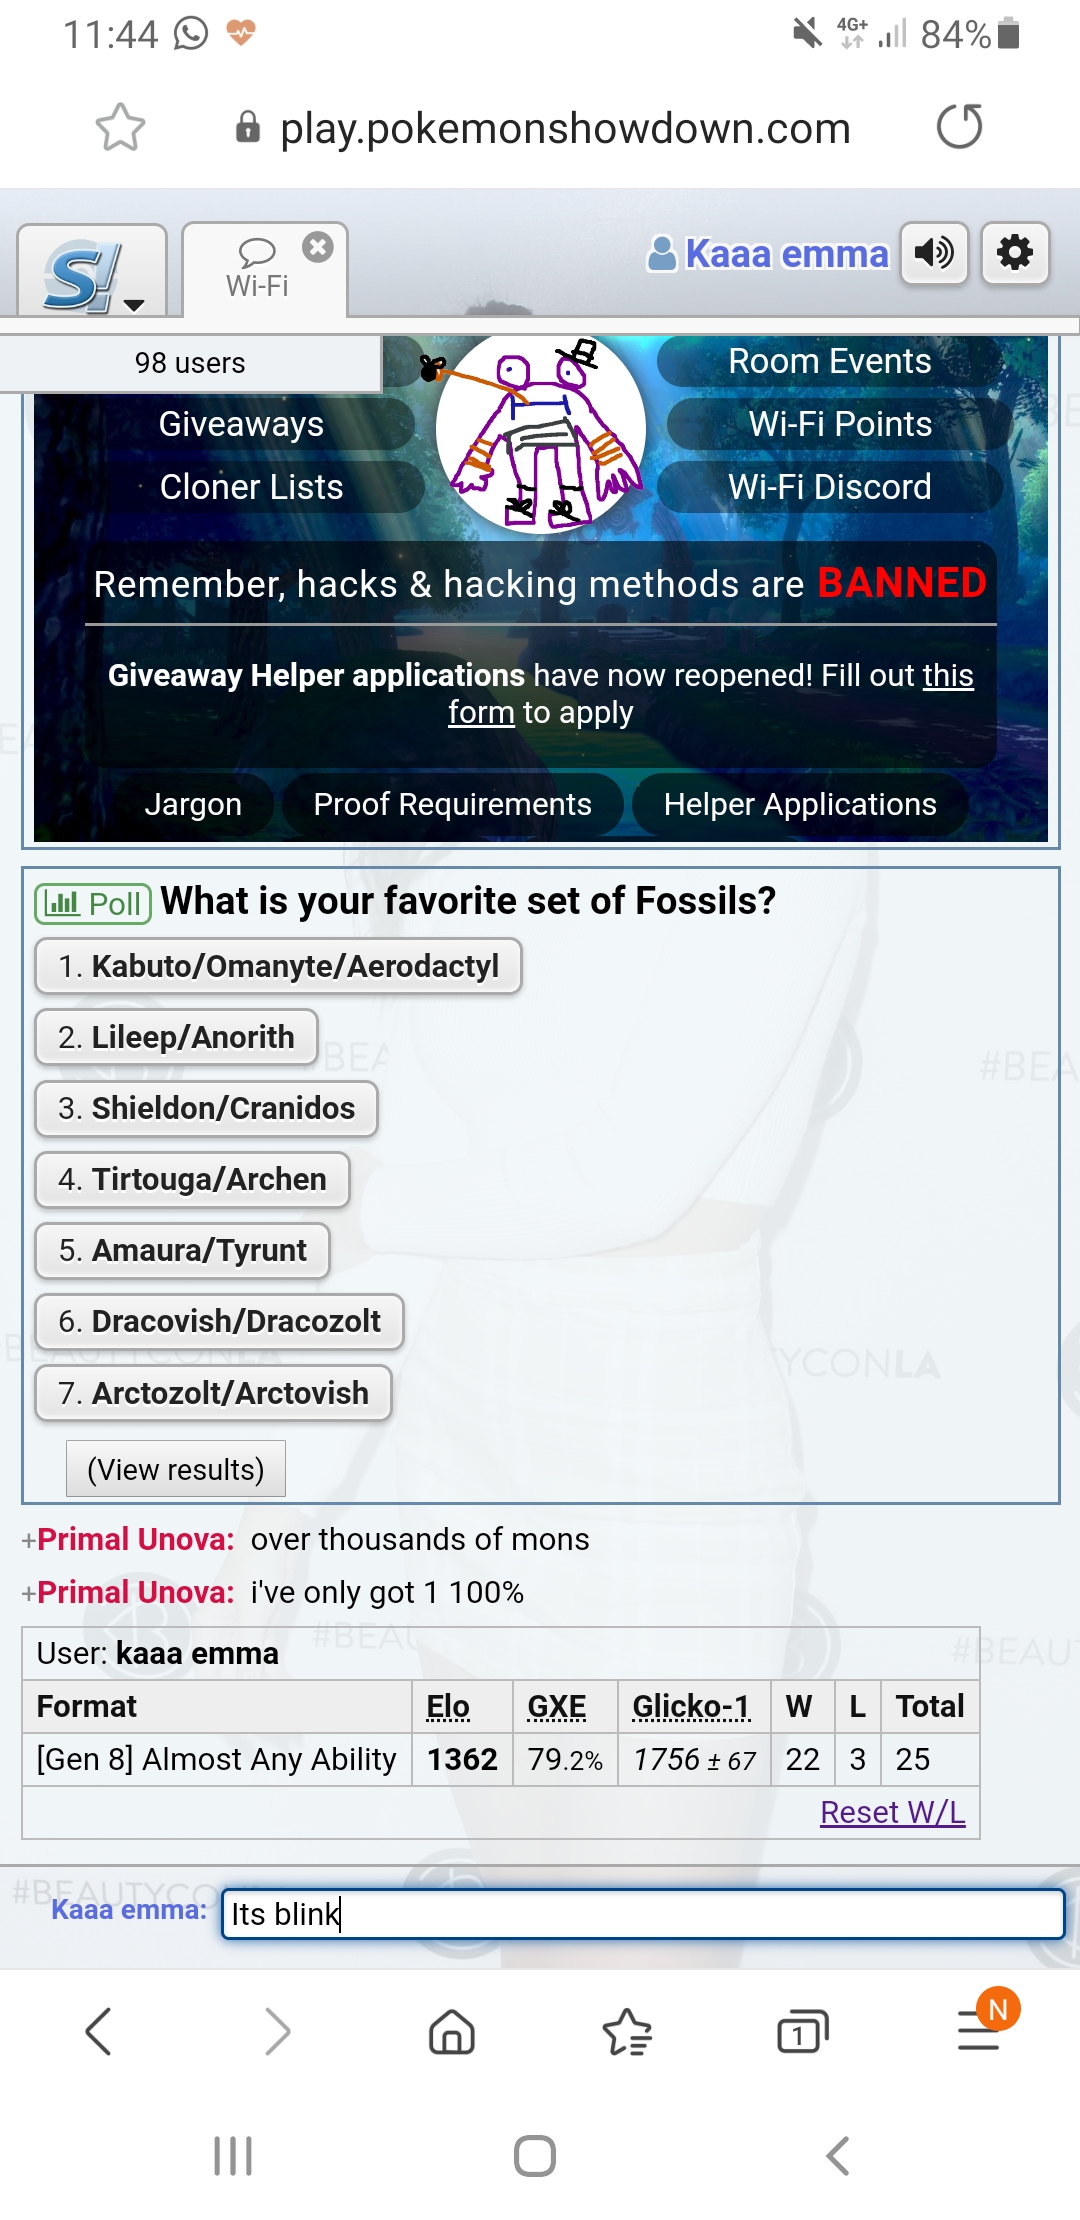Screen dimensions: 1080x2220
Task: Show the open browser tabs icon
Action: point(802,2032)
